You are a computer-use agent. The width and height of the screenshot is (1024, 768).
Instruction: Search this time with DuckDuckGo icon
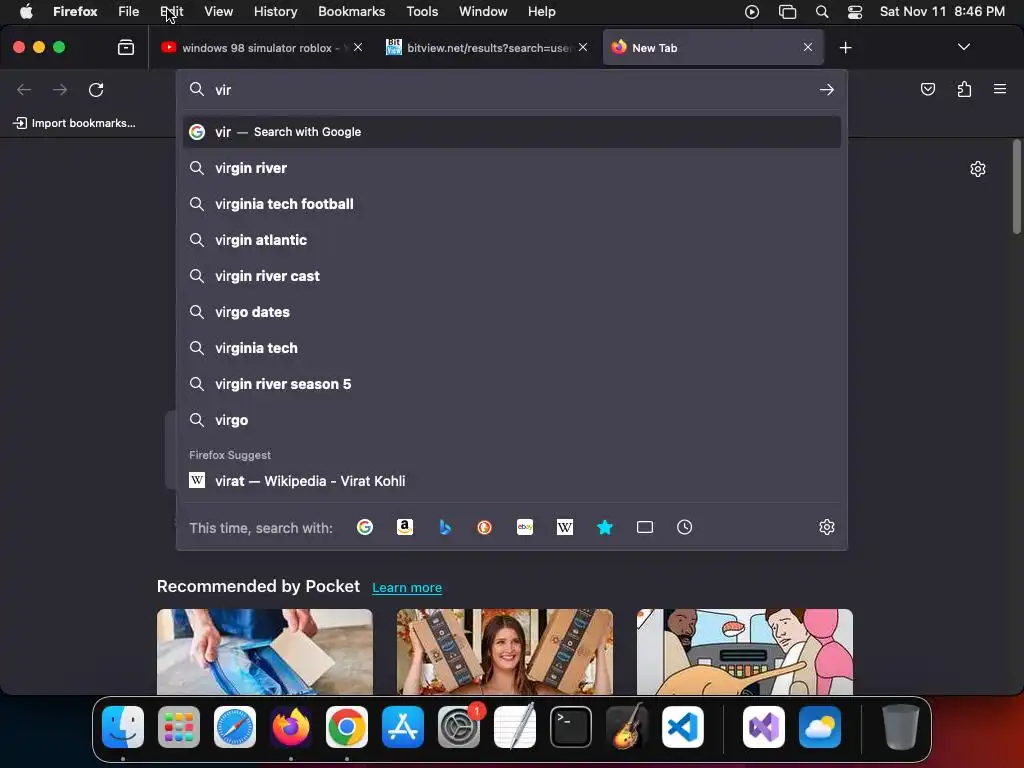click(485, 527)
